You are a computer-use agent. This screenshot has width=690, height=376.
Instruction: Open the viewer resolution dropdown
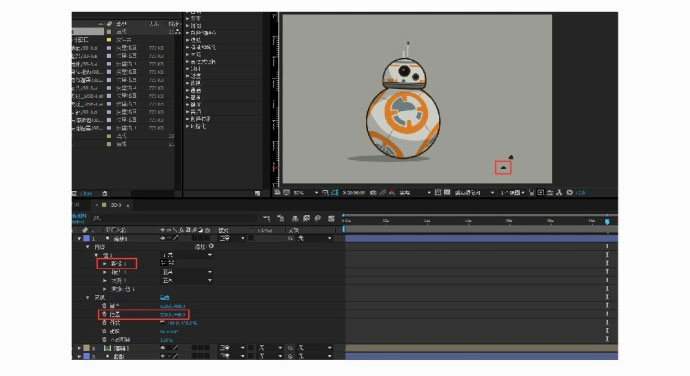pos(415,192)
